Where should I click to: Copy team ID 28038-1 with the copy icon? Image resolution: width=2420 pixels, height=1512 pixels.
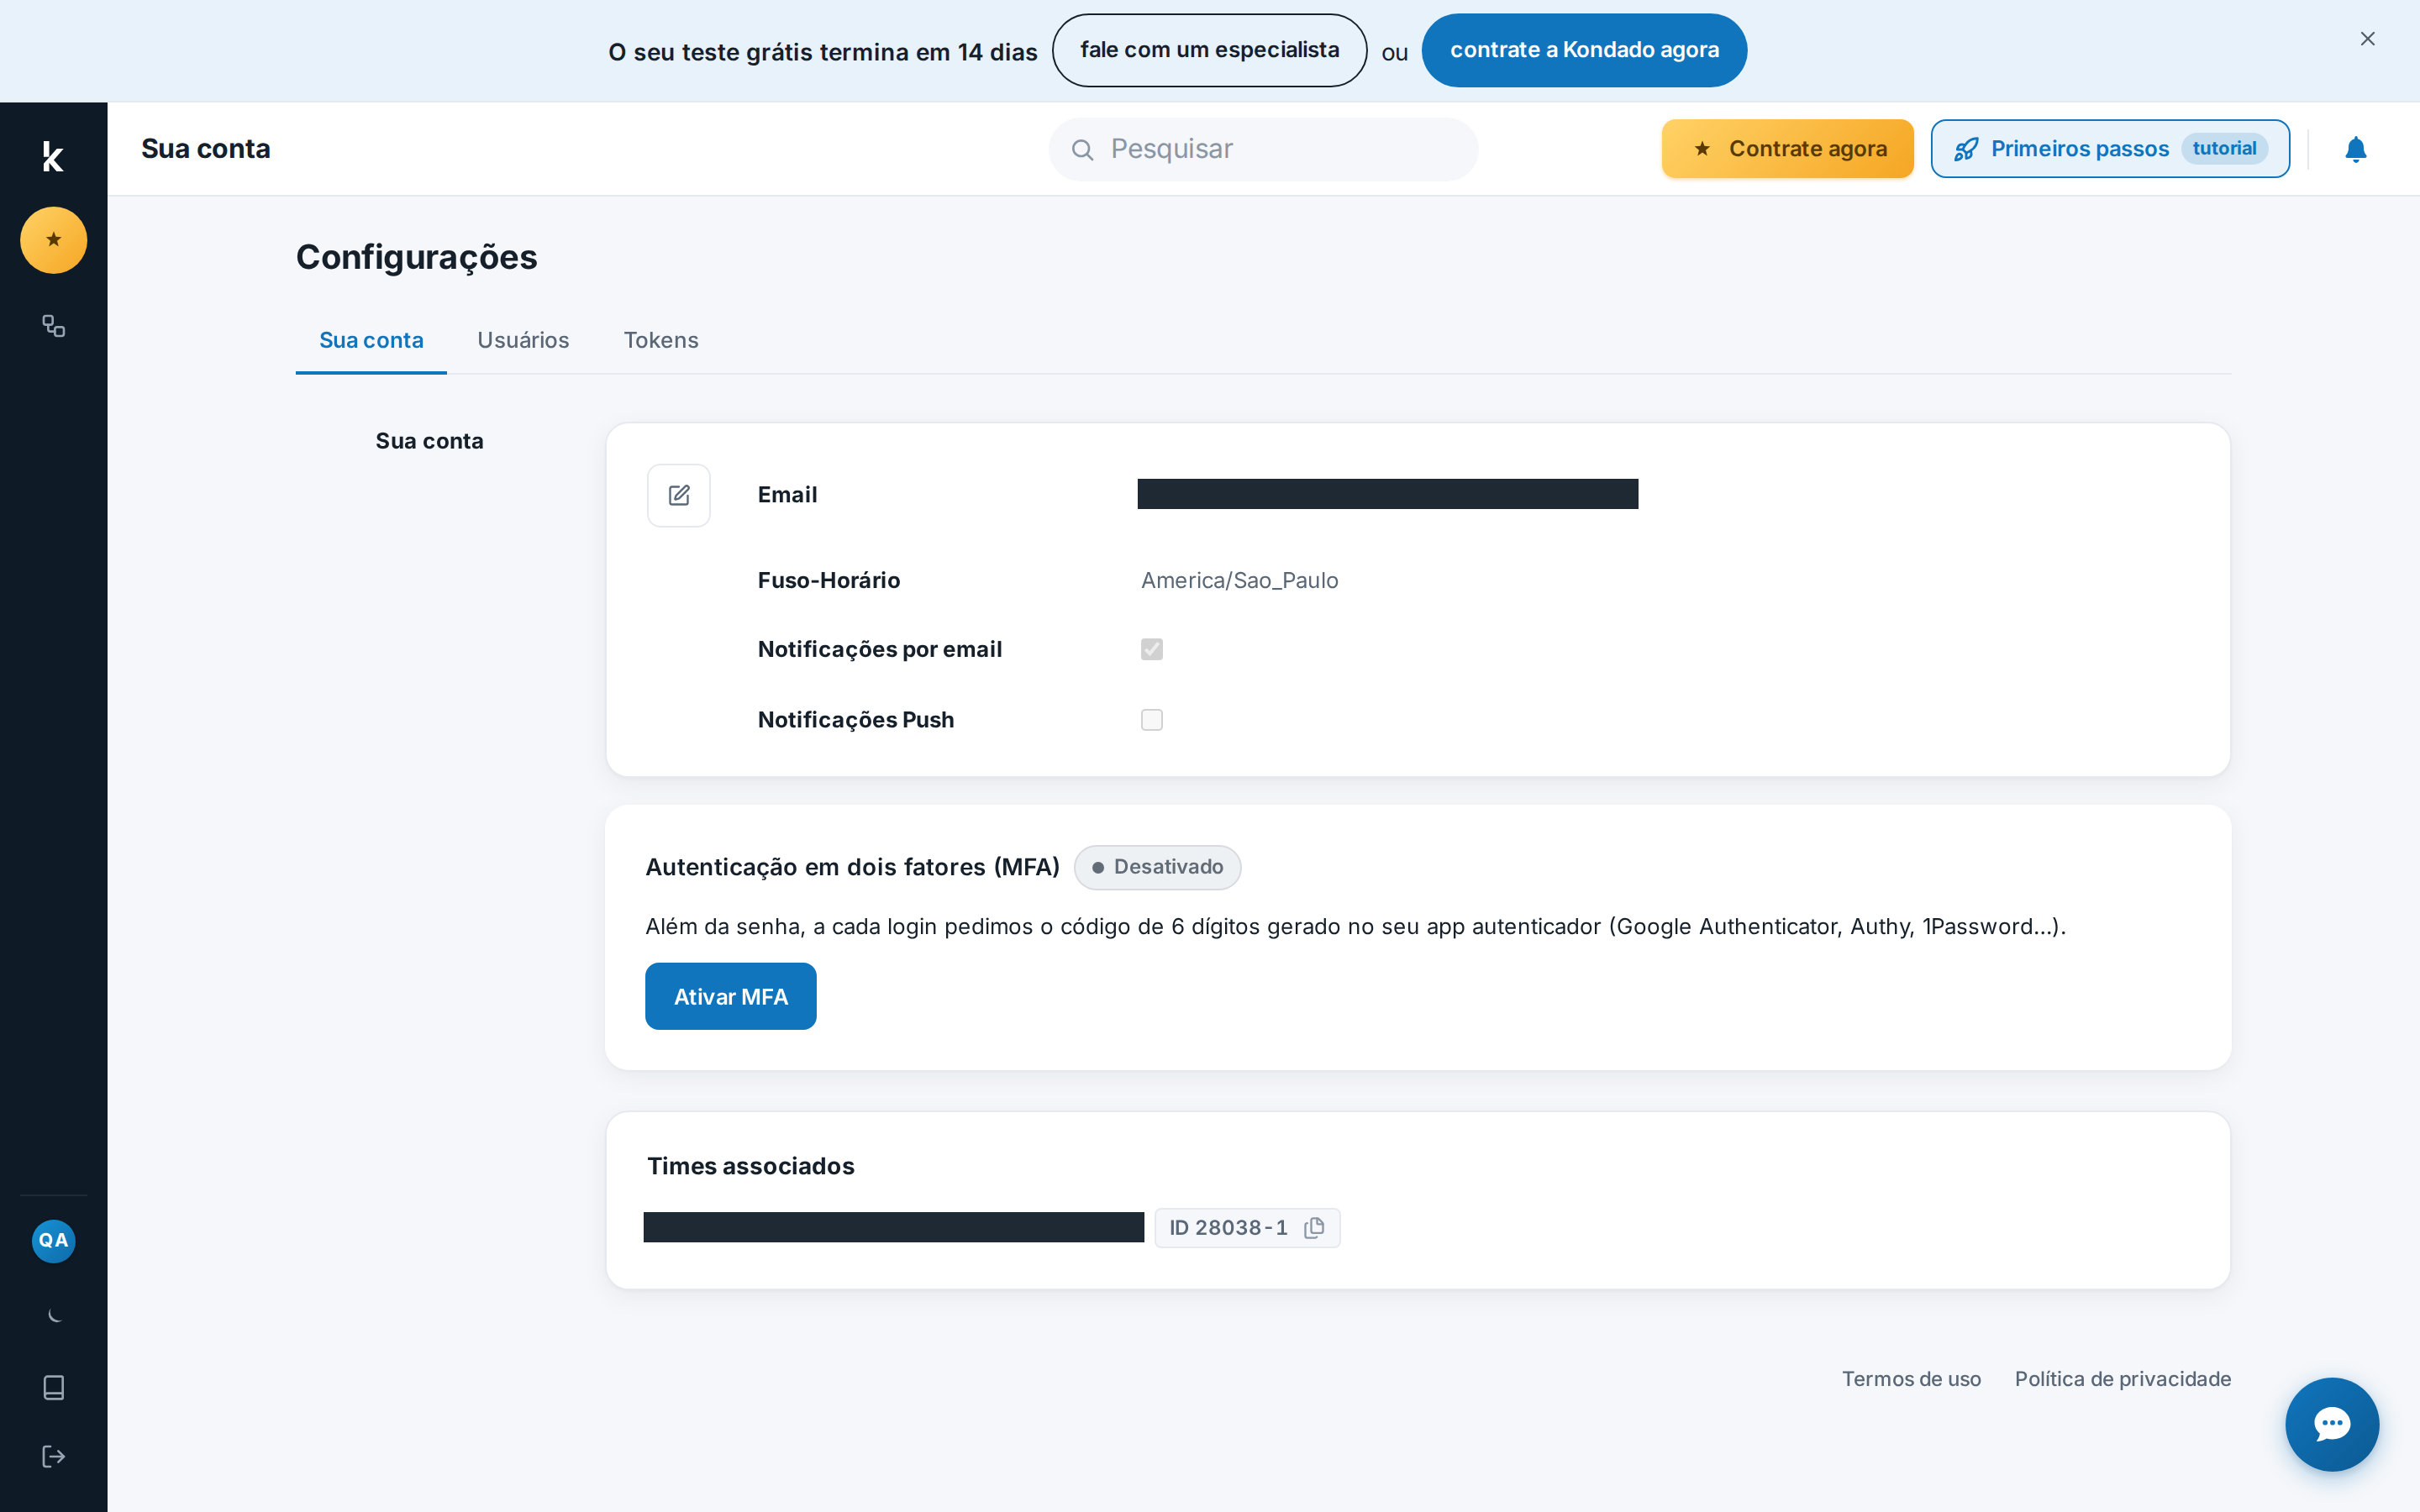1315,1227
